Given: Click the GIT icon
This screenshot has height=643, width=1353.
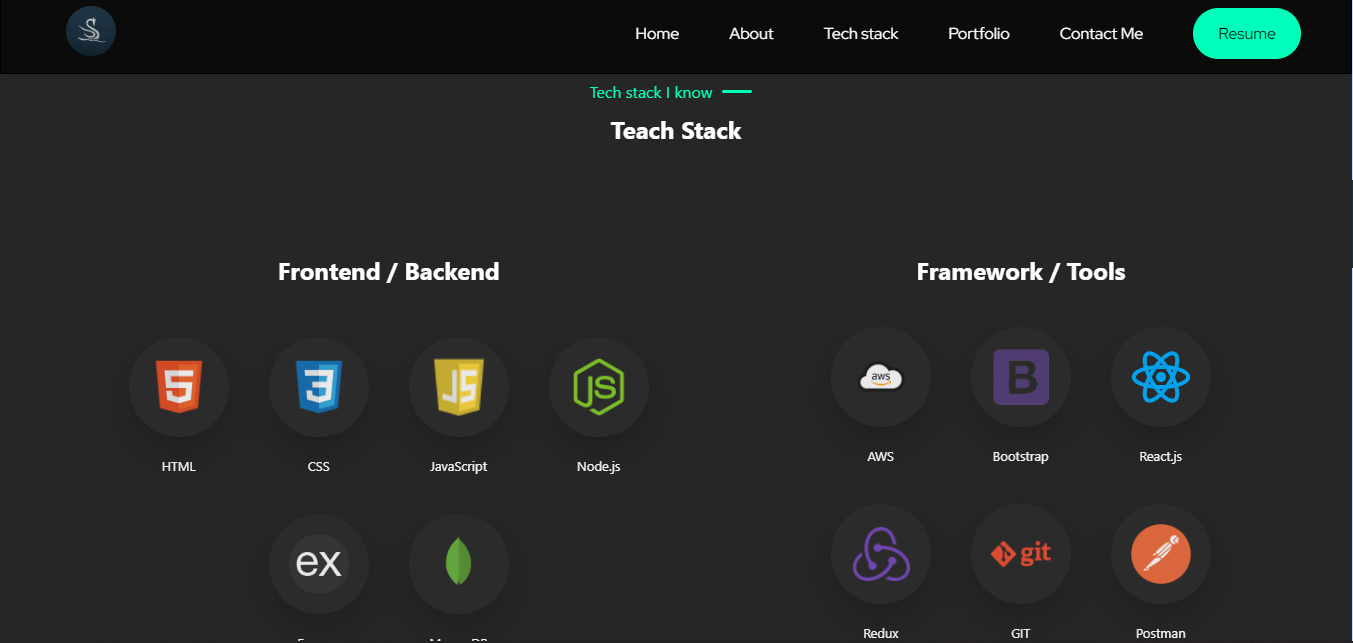Looking at the screenshot, I should coord(1021,555).
